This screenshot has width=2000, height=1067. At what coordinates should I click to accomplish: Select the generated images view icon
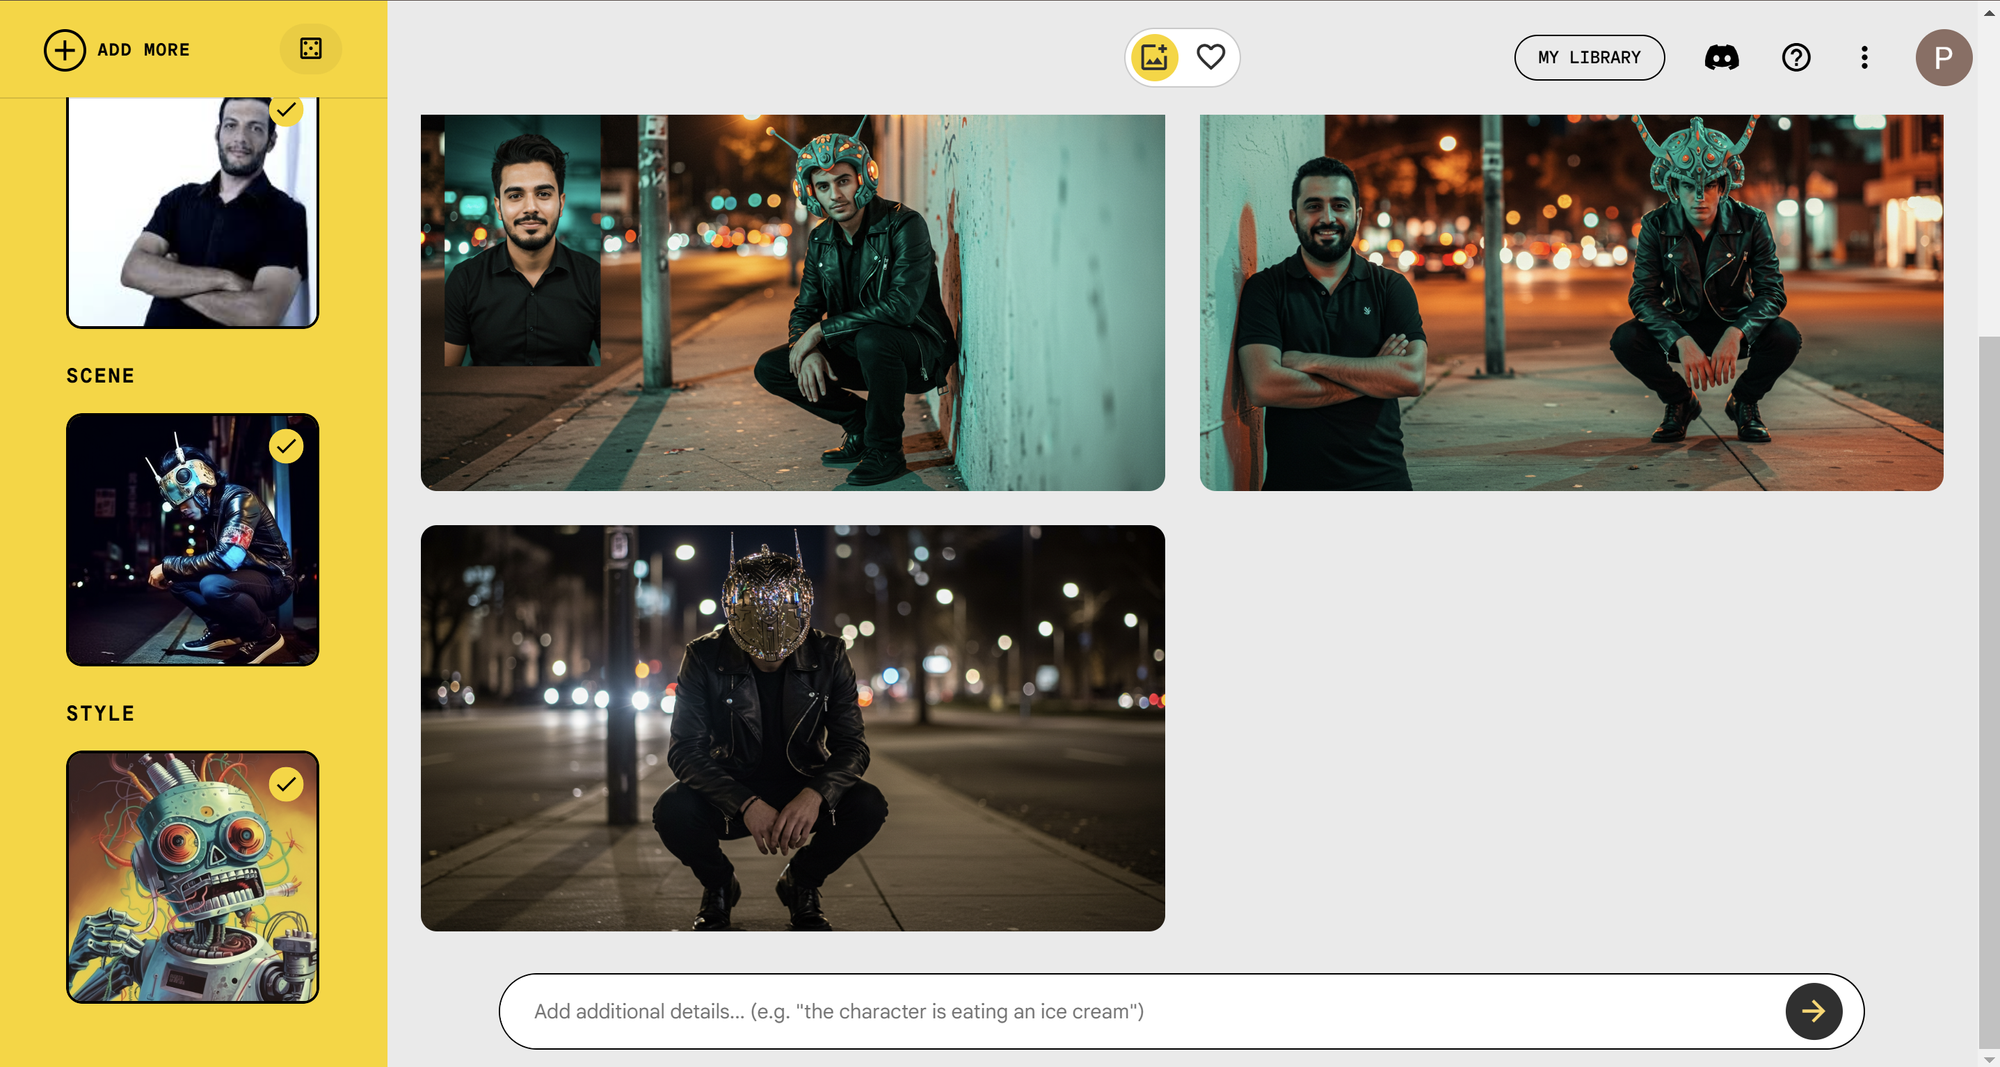[x=1154, y=58]
